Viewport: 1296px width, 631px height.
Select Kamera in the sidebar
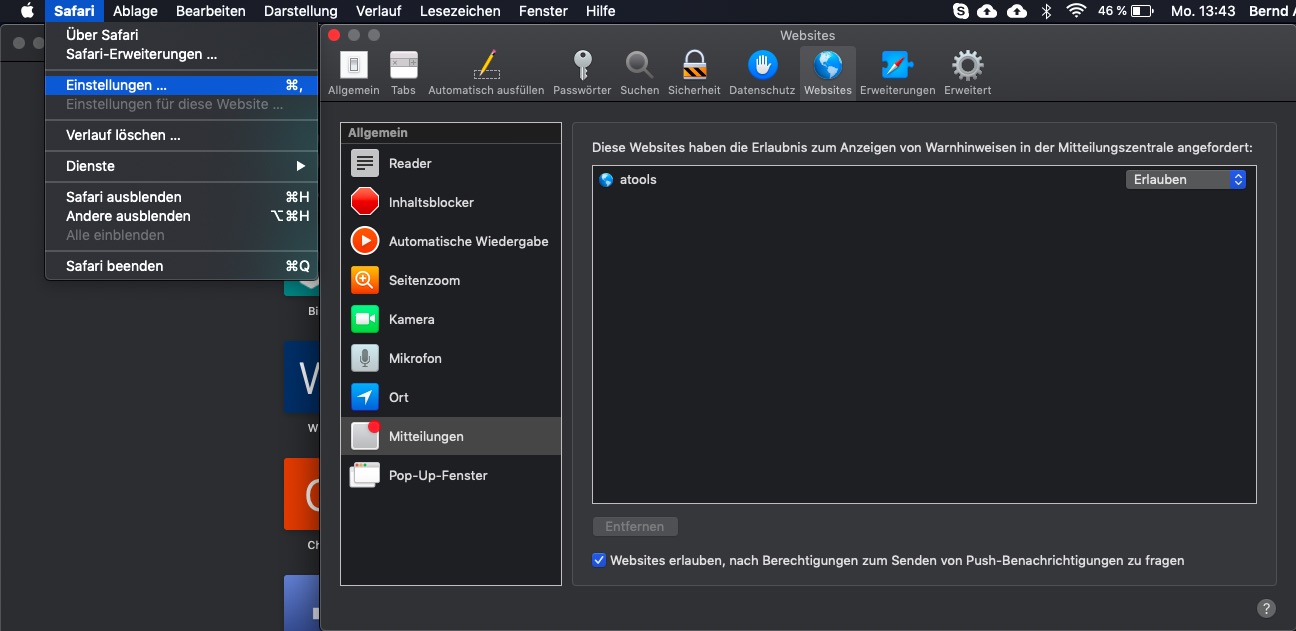click(x=451, y=319)
